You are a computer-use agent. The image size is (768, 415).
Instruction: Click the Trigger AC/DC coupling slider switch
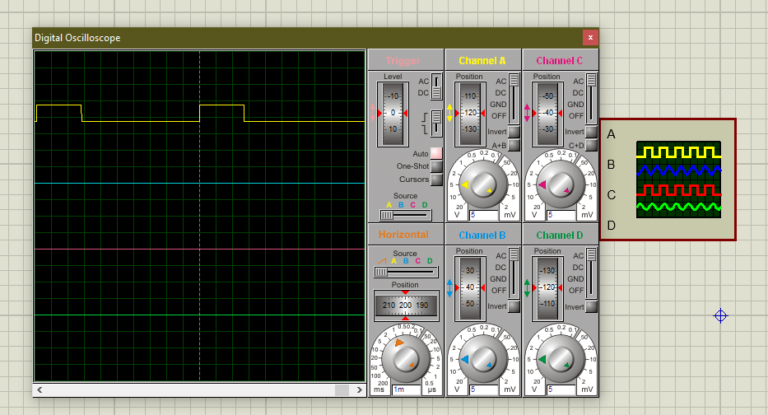[x=436, y=87]
